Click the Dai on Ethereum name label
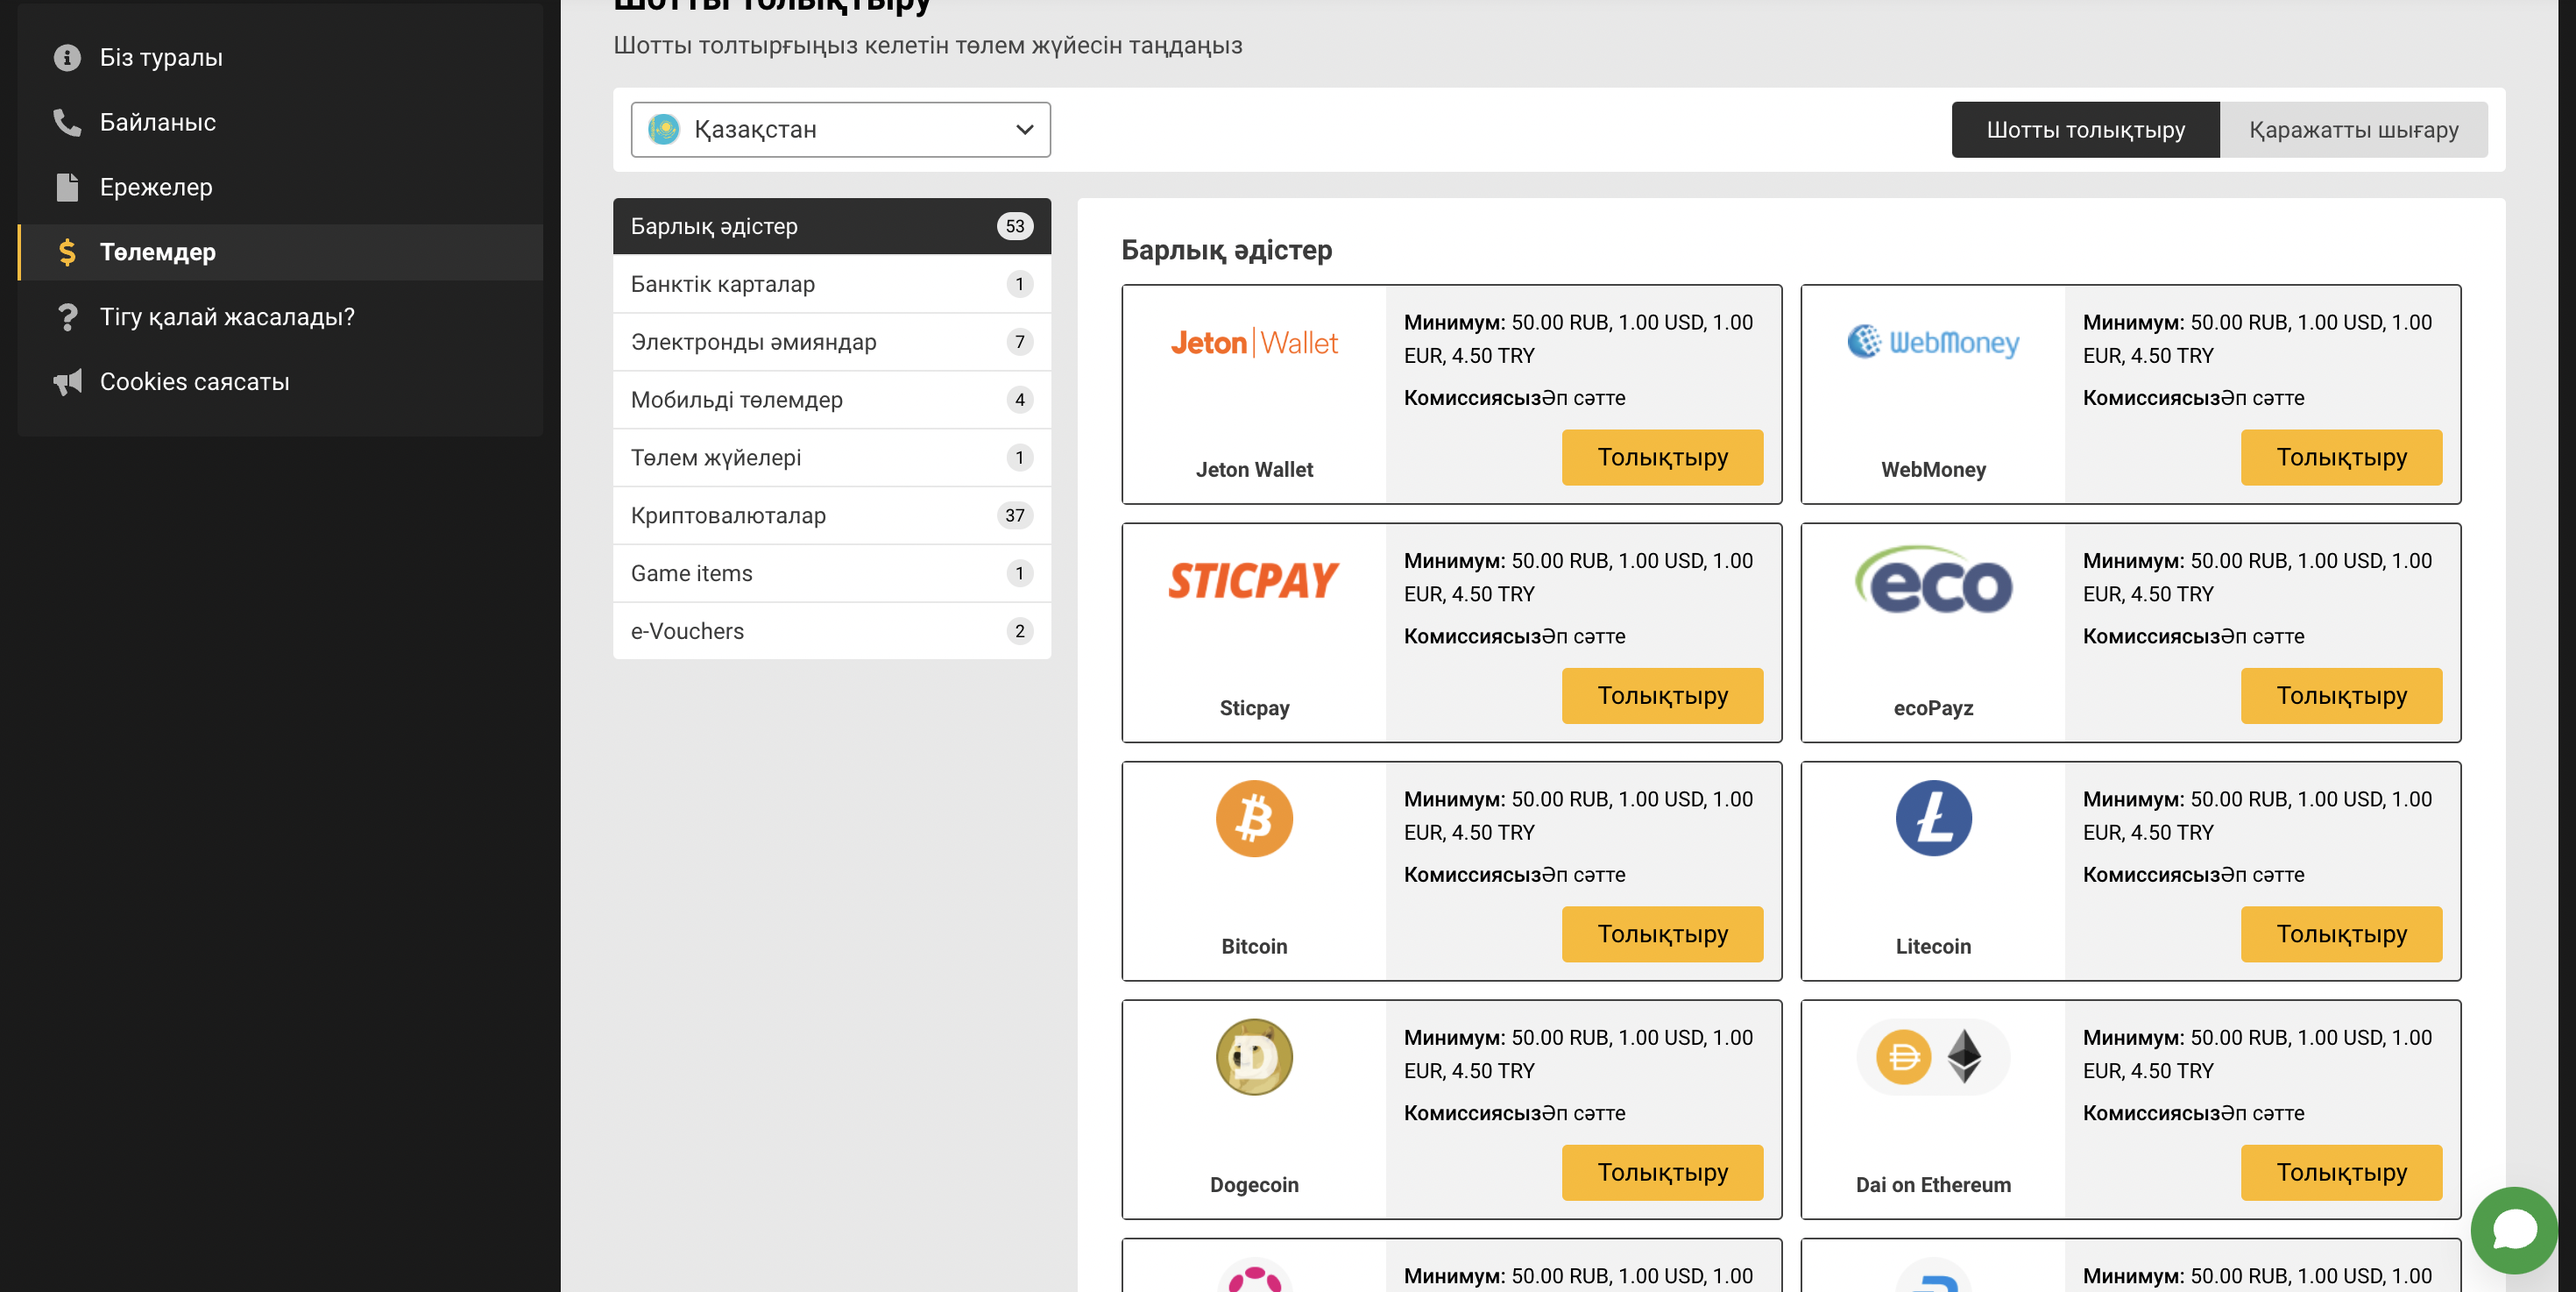The height and width of the screenshot is (1292, 2576). [x=1933, y=1185]
